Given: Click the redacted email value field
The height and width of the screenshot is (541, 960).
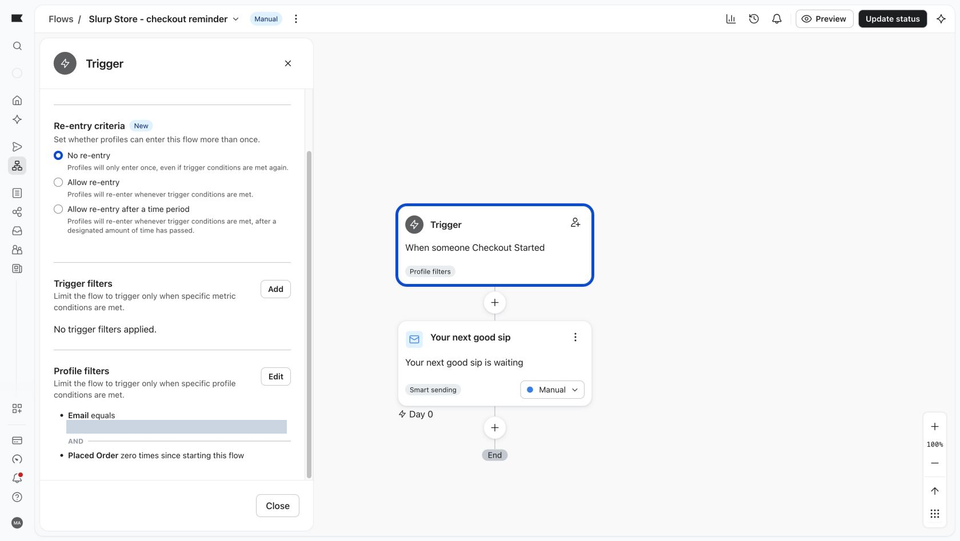Looking at the screenshot, I should coord(176,427).
